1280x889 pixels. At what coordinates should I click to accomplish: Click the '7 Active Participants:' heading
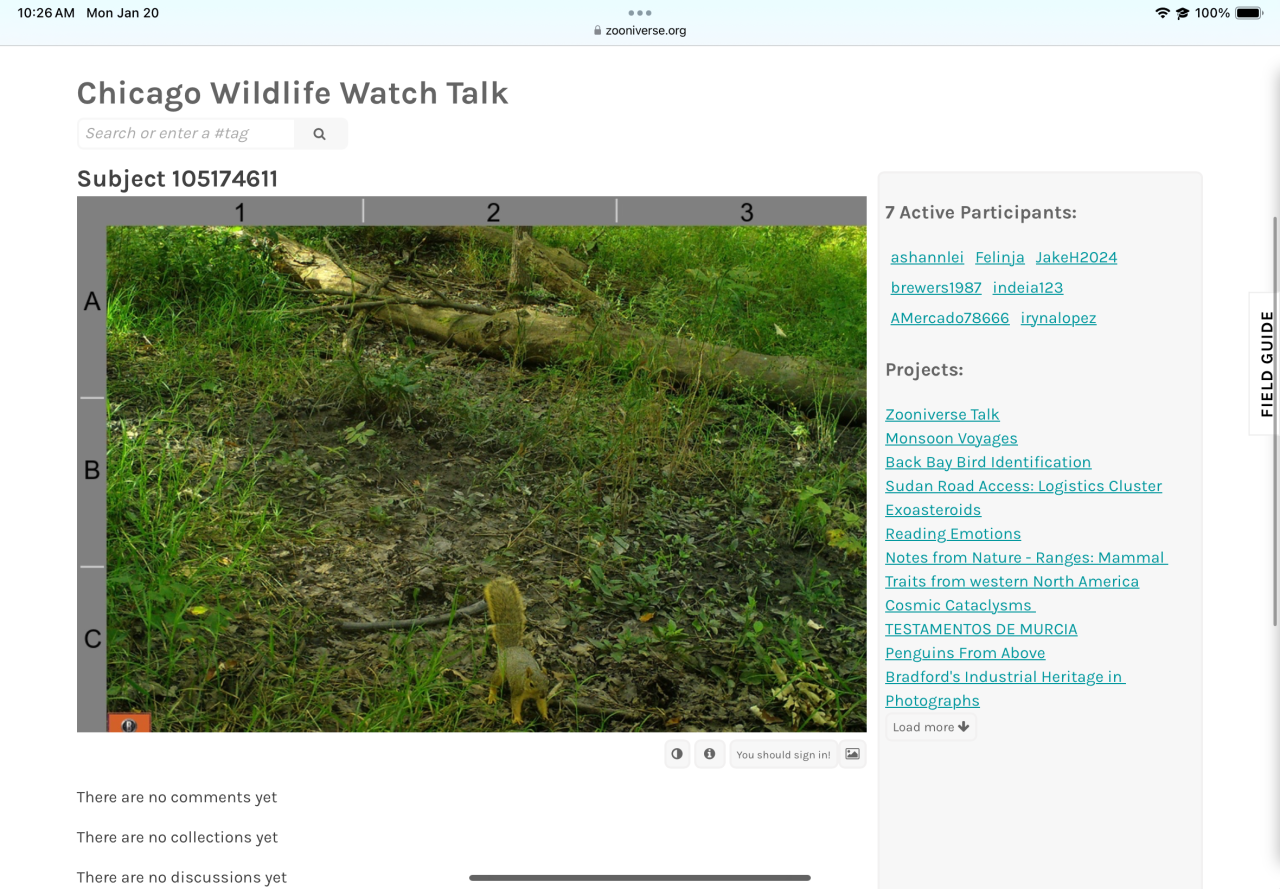tap(981, 212)
